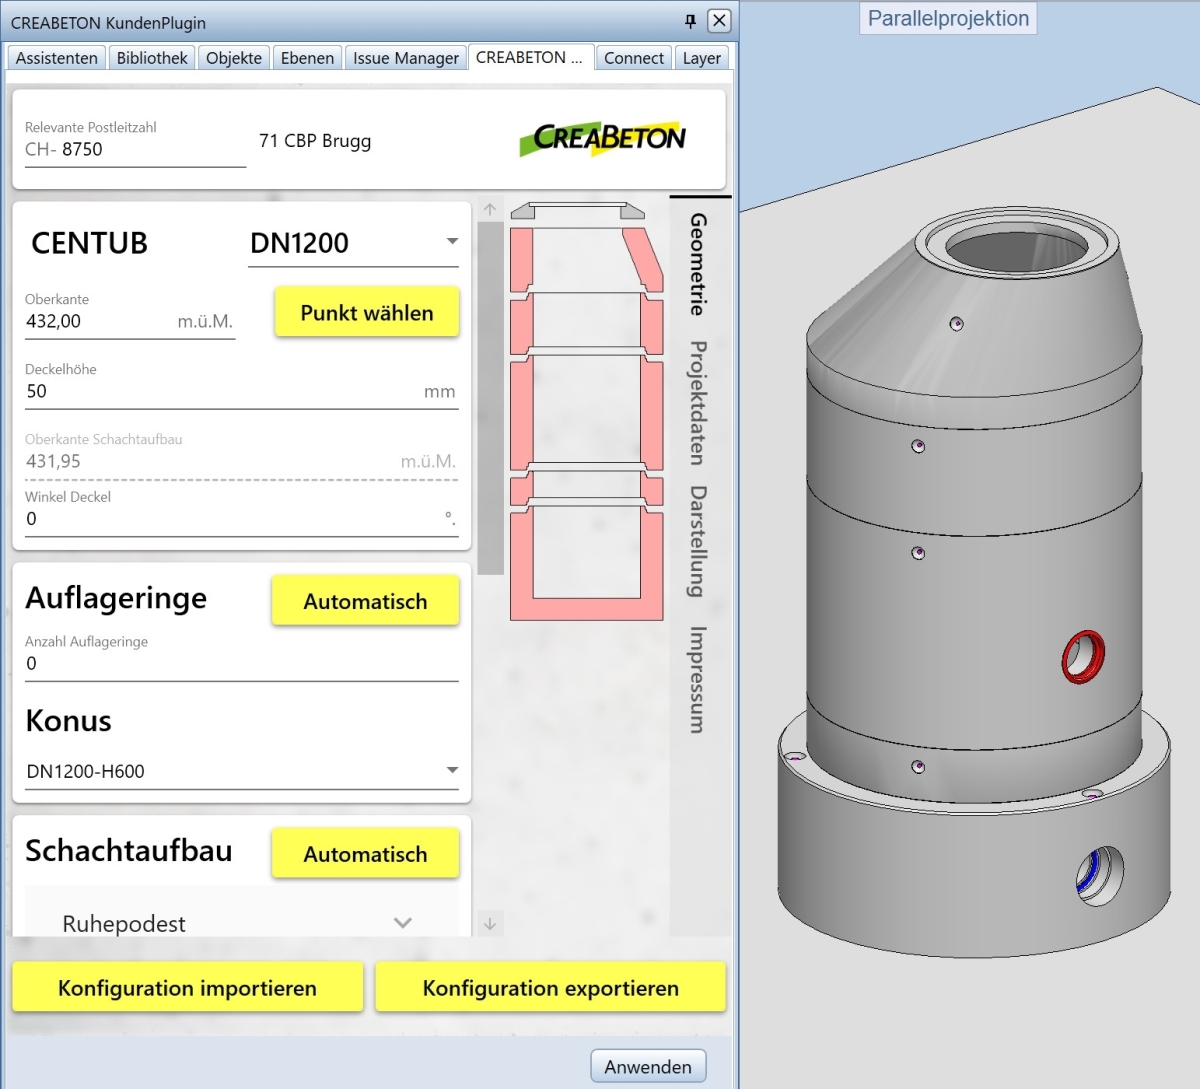
Task: Click the Oberkante Schachtaufbau field
Action: click(x=241, y=461)
